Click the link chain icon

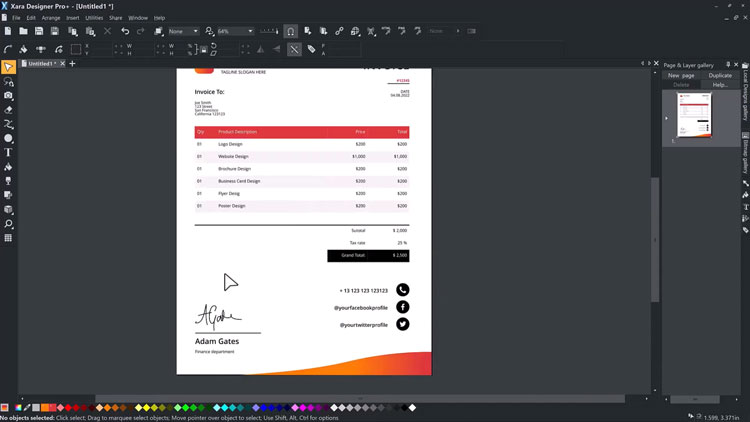(x=339, y=31)
